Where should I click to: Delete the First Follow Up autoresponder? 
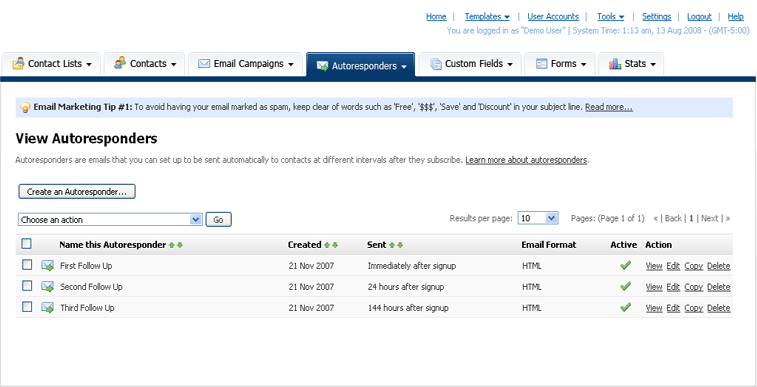(x=718, y=266)
